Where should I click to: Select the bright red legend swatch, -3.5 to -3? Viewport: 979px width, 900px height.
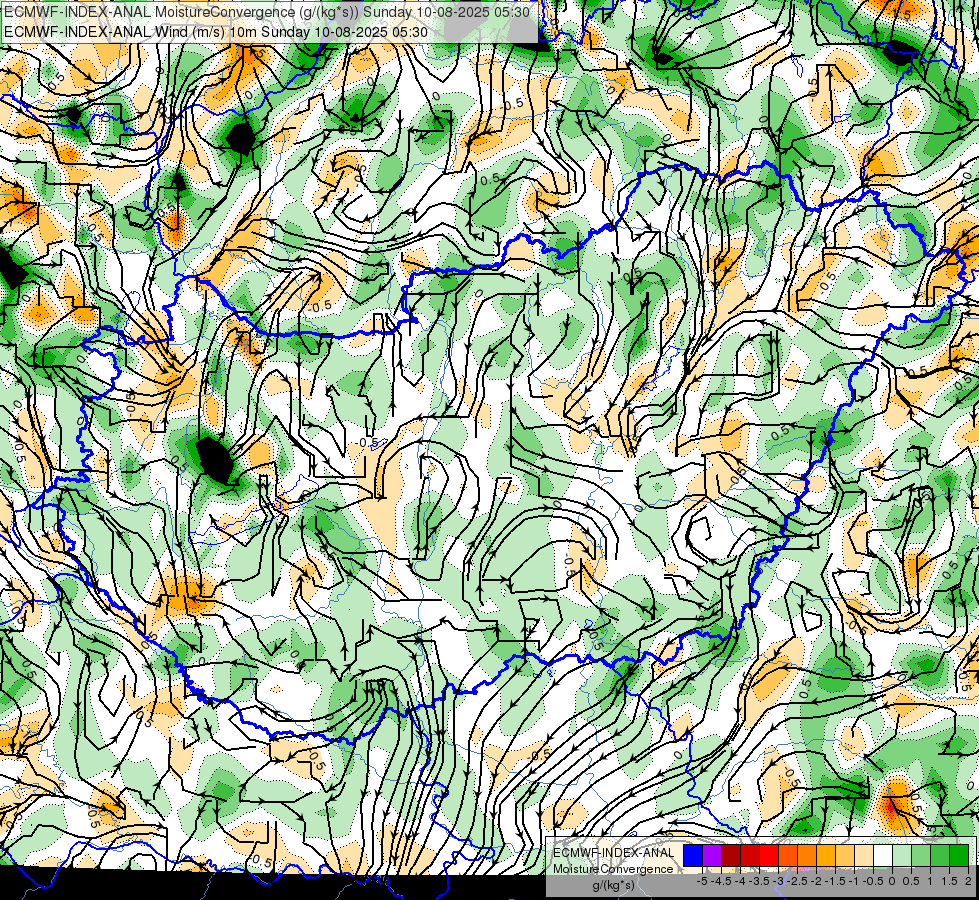(x=769, y=856)
